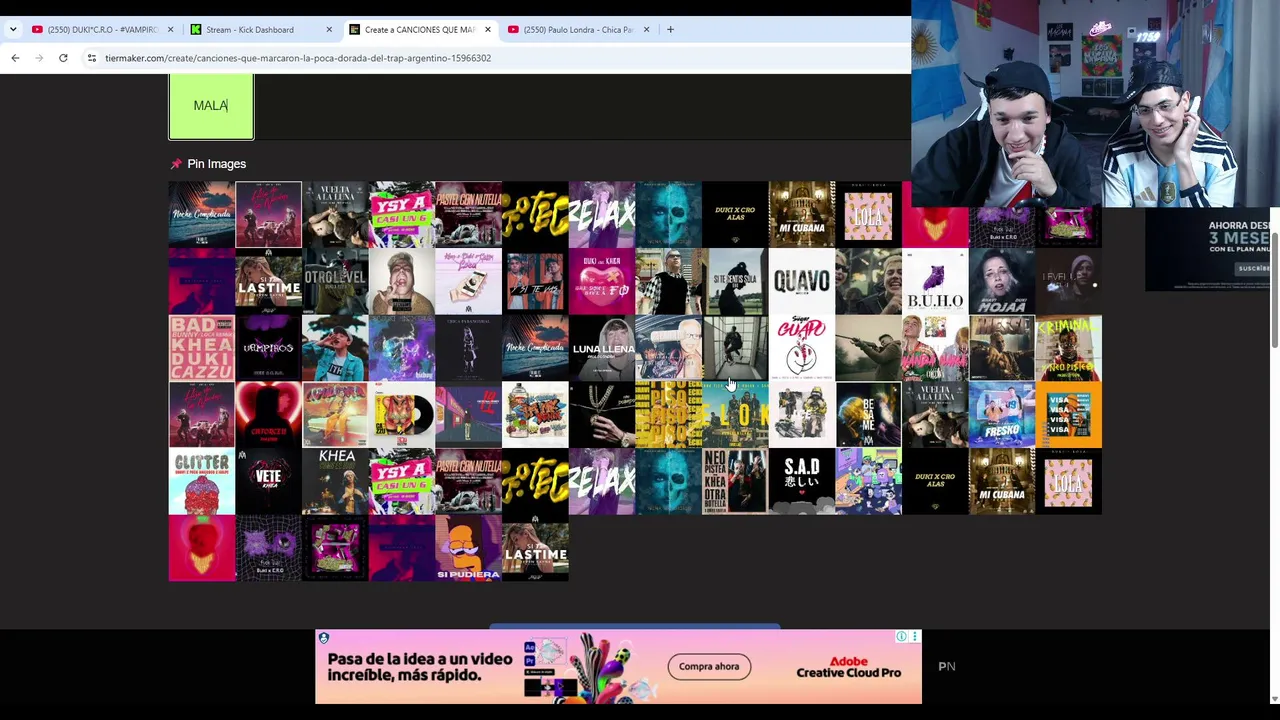1280x720 pixels.
Task: Pick the Messi cover image
Action: [x=1002, y=348]
